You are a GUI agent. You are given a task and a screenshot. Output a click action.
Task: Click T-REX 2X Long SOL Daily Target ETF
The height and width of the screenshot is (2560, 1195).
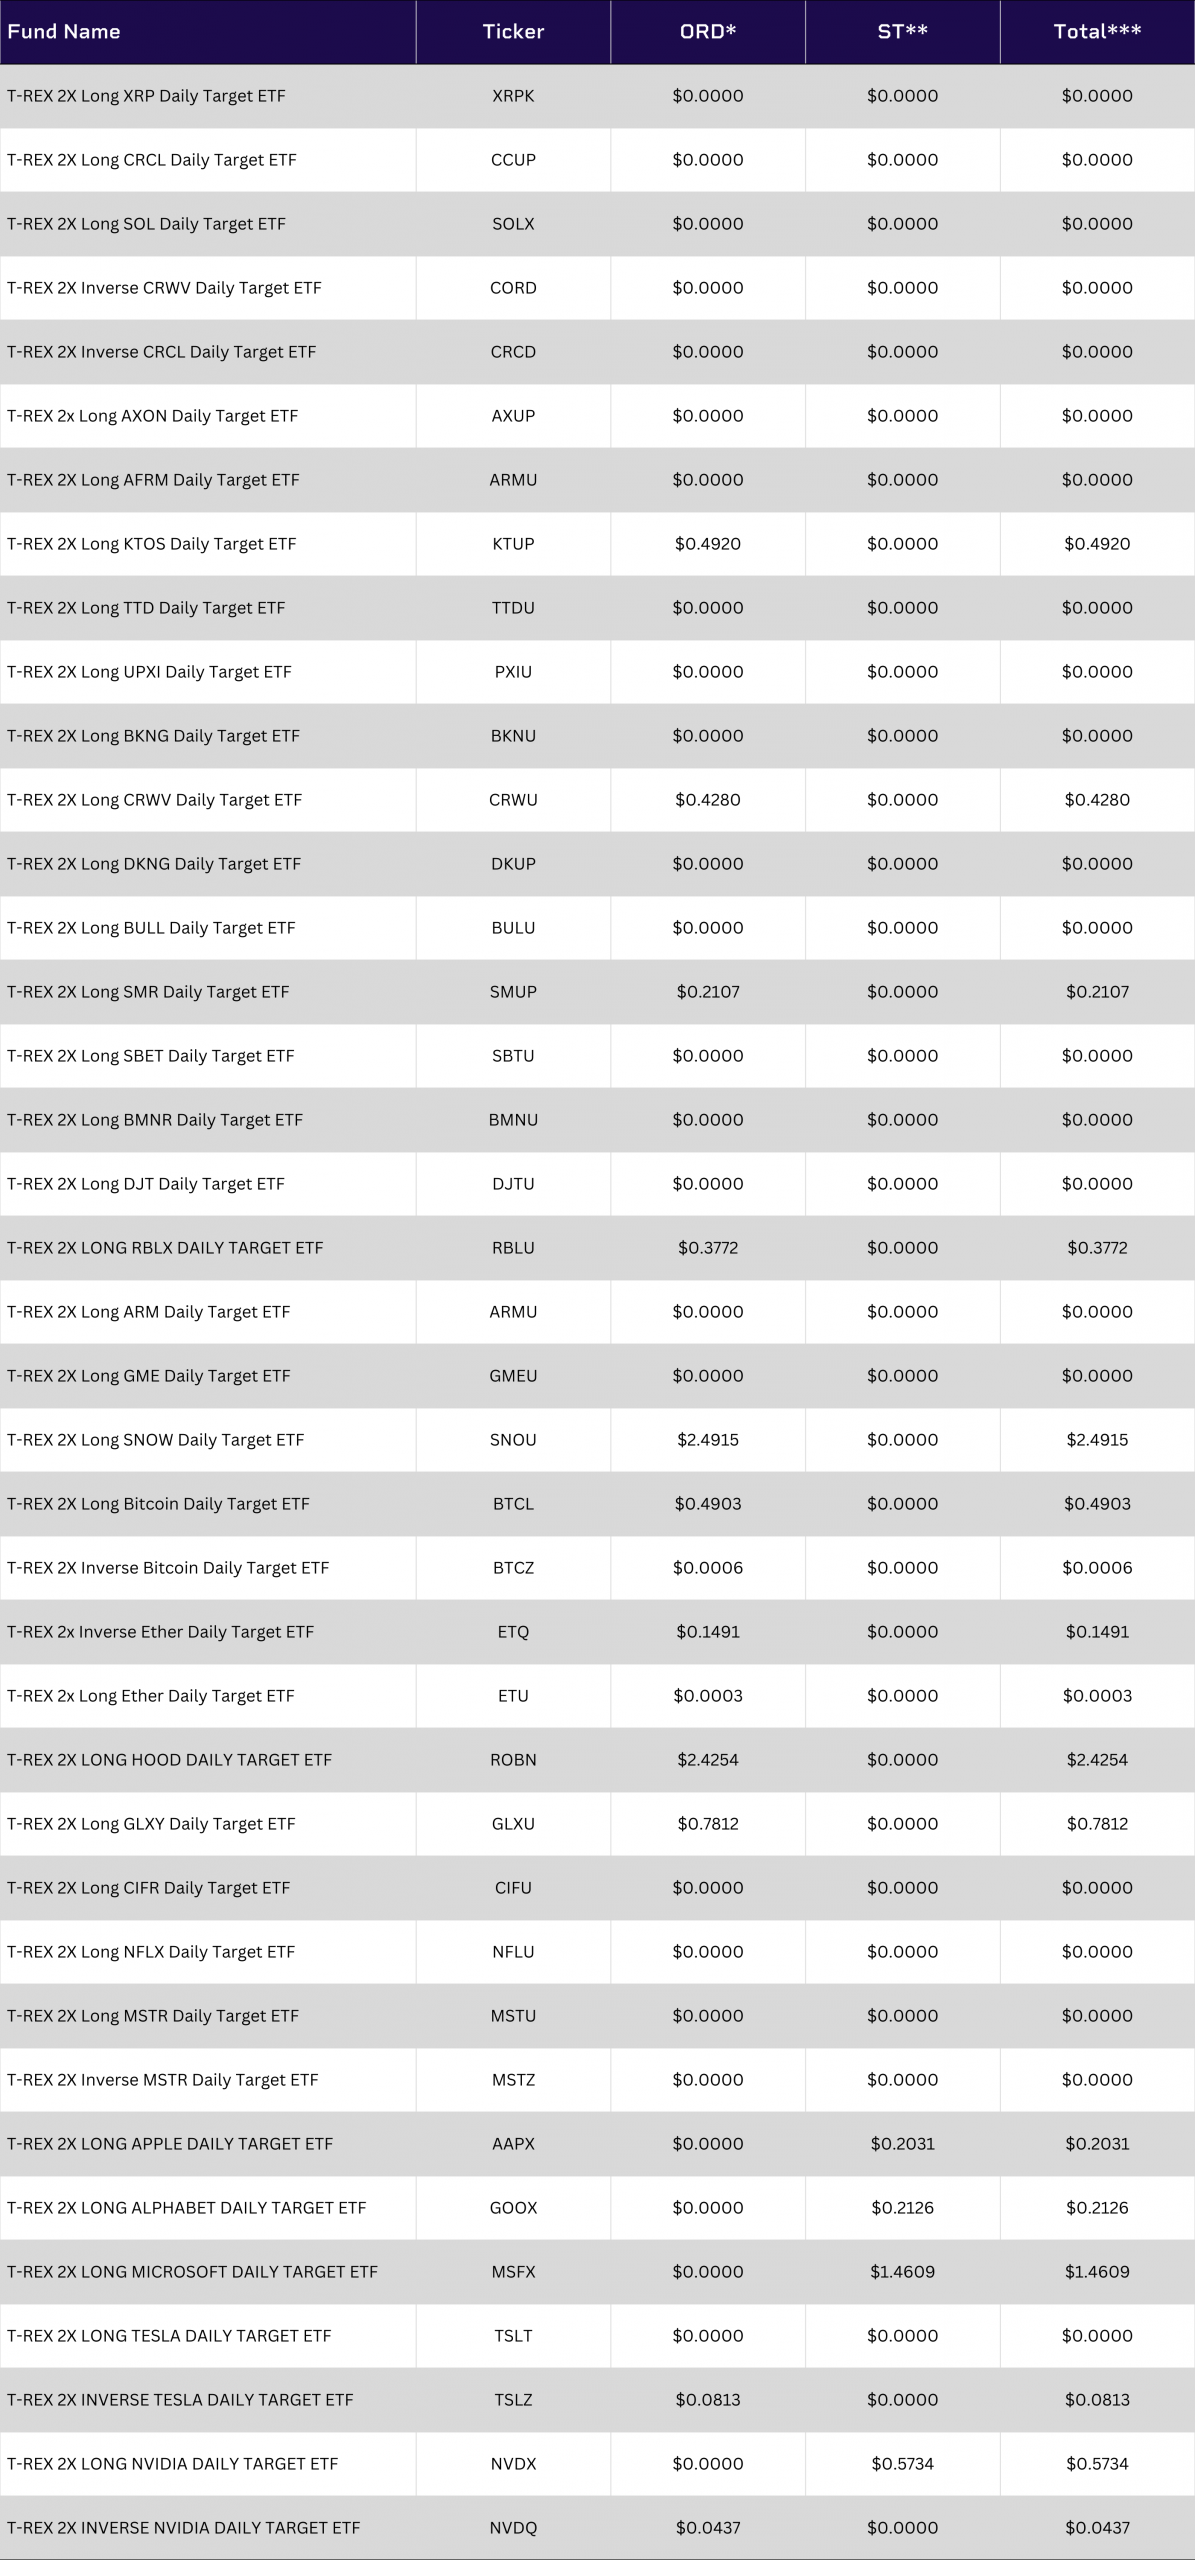click(146, 224)
